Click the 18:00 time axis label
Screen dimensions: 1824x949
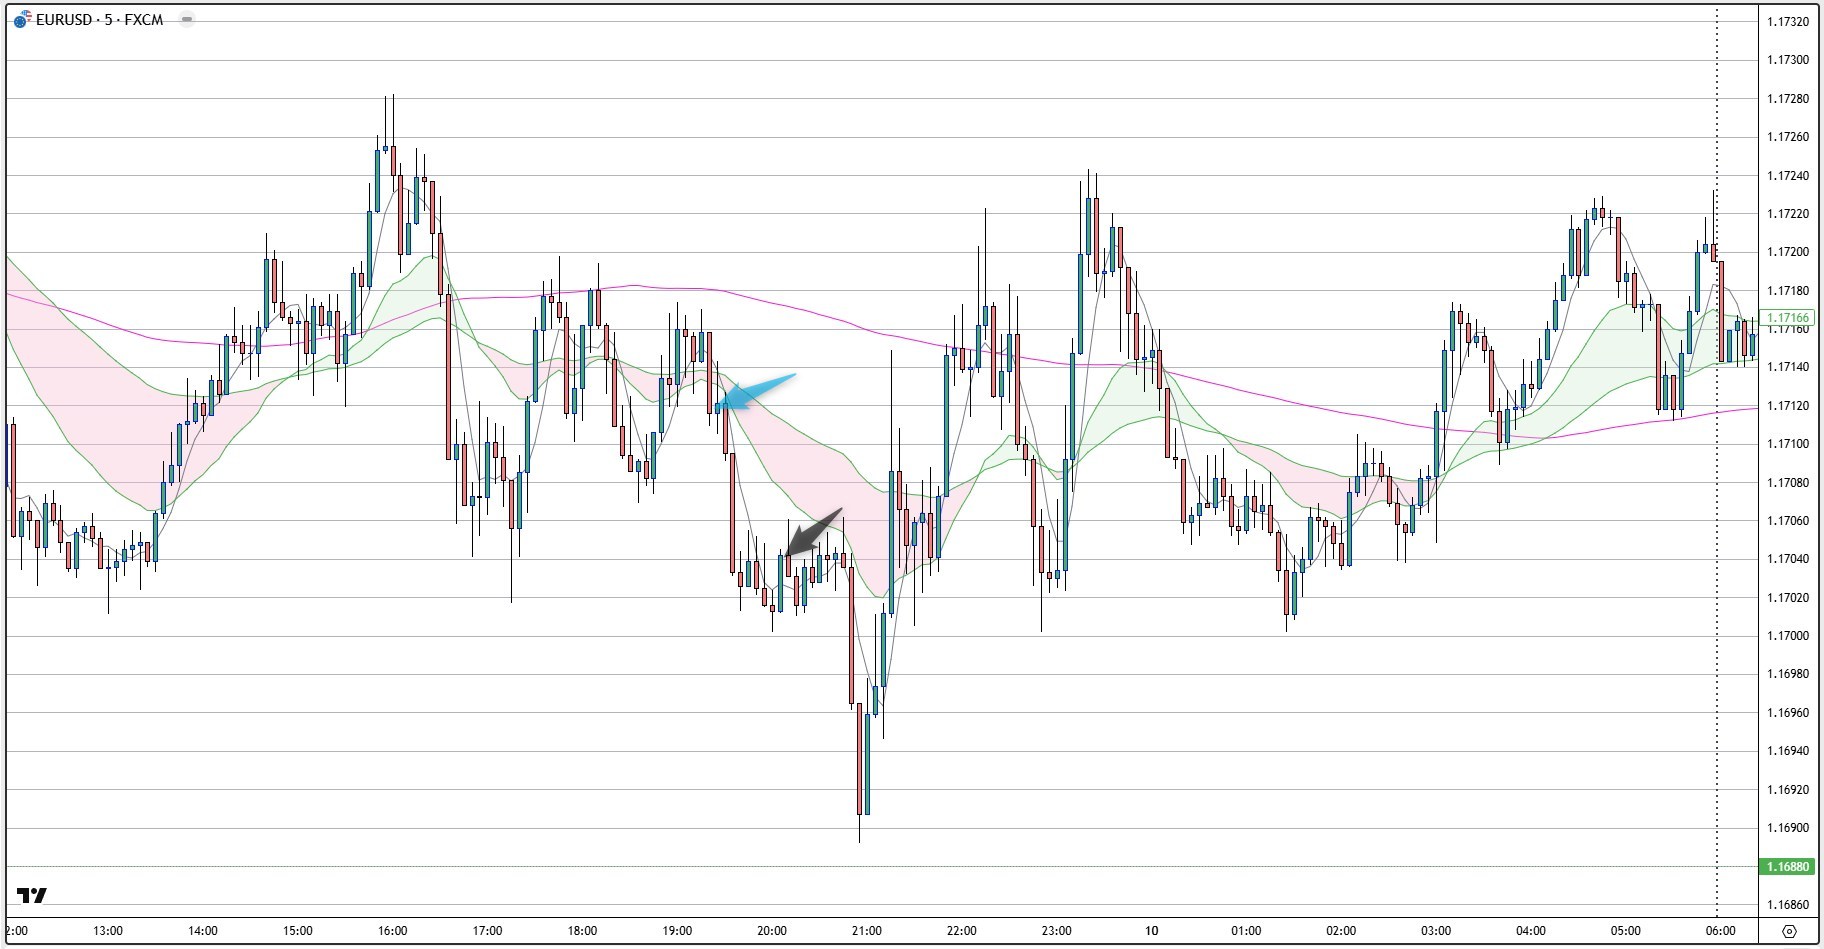tap(582, 931)
